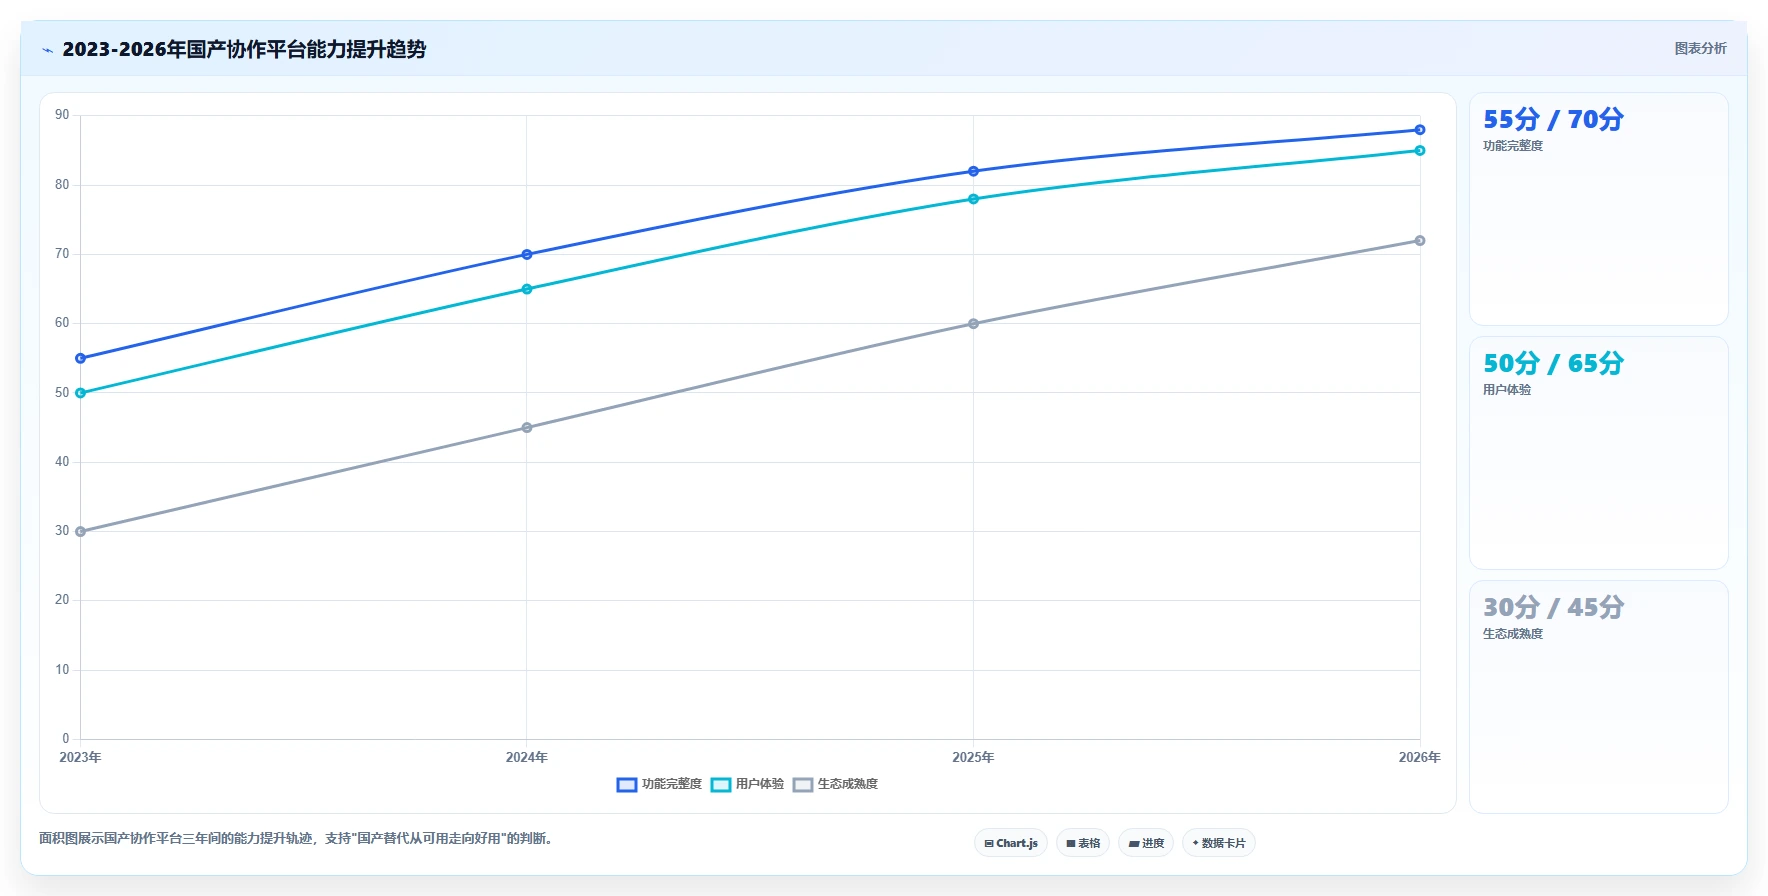1768x896 pixels.
Task: Select the 表格 chip
Action: 1083,843
